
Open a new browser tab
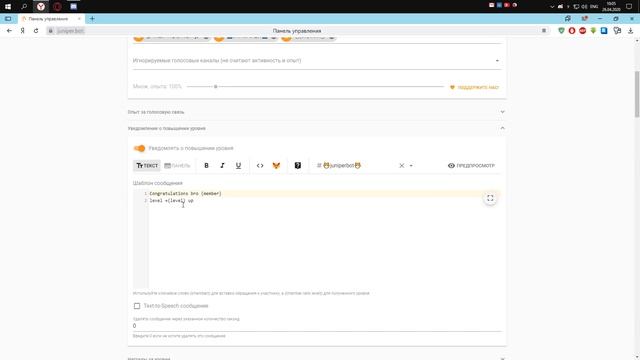[92, 19]
